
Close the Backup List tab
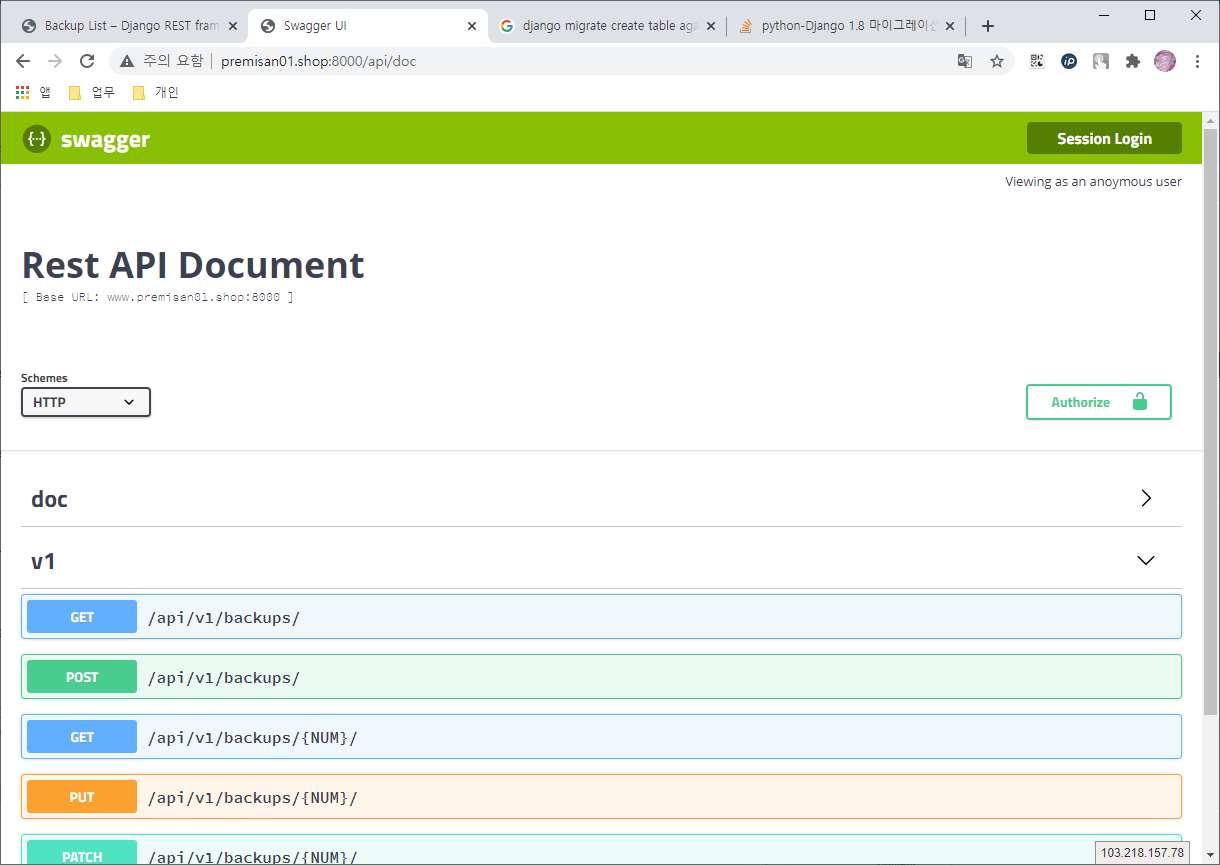233,26
